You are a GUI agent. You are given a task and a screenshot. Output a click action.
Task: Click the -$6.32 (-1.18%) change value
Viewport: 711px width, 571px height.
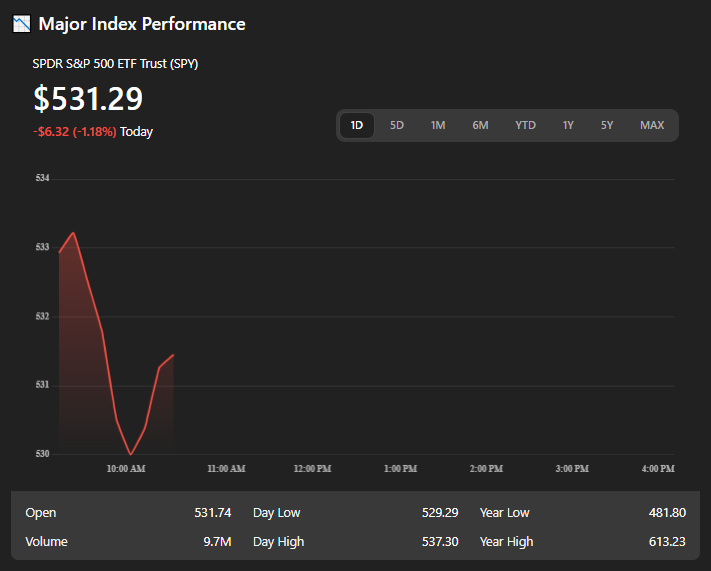pos(75,132)
